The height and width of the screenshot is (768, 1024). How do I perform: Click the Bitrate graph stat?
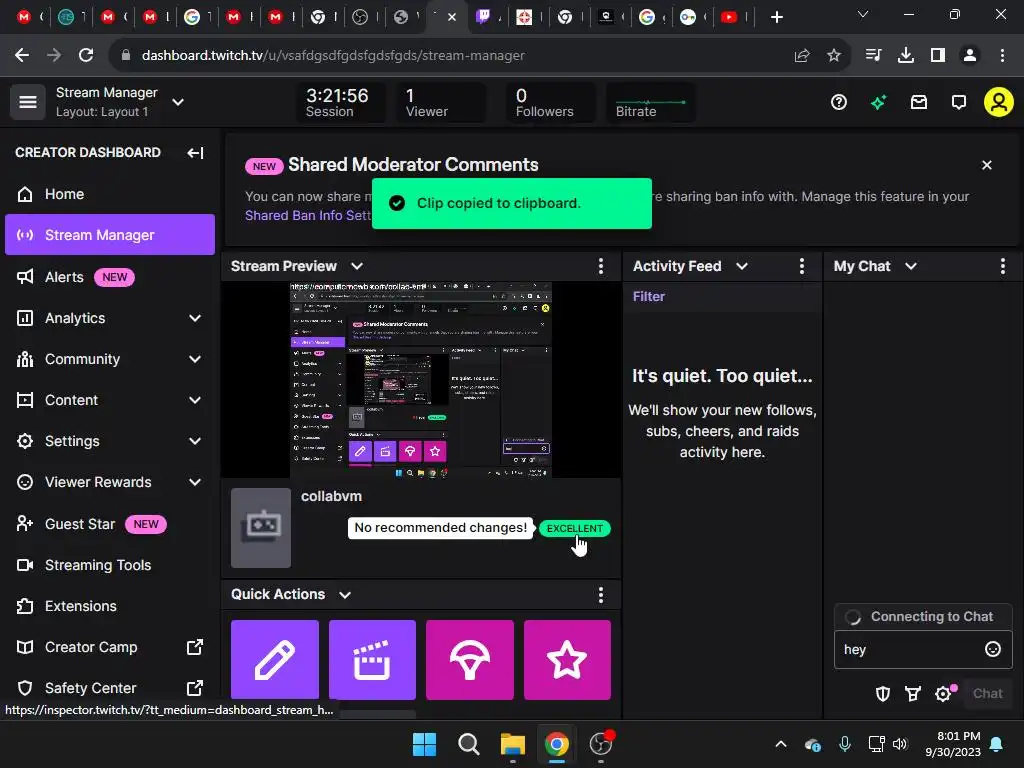tap(650, 103)
